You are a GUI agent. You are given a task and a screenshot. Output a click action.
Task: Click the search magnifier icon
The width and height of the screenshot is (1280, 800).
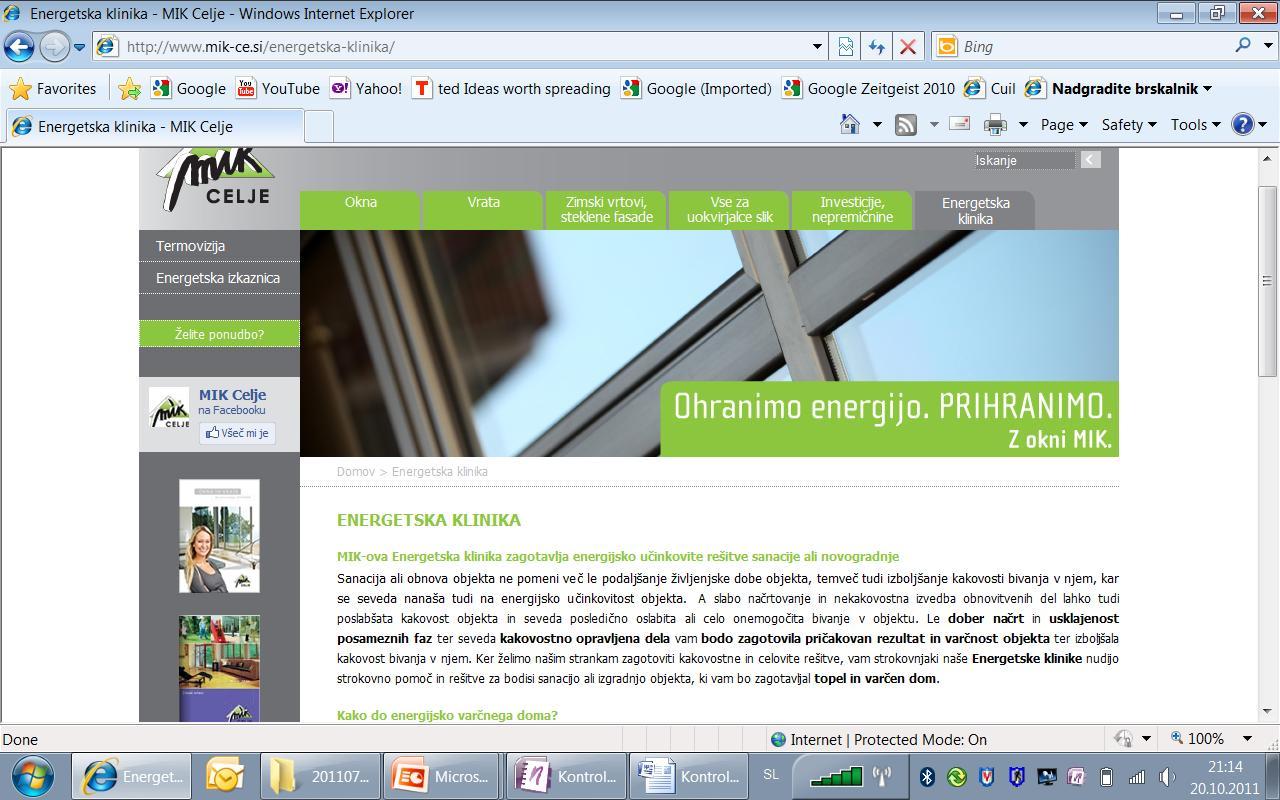coord(1243,45)
